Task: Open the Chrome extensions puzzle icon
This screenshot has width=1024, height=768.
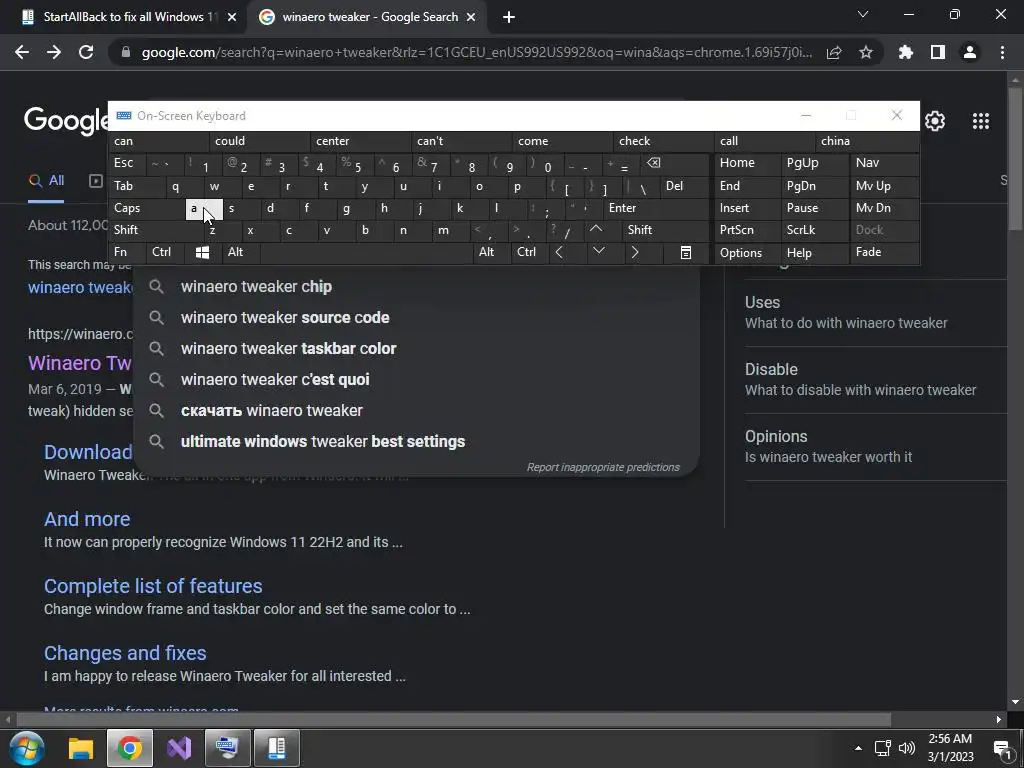Action: tap(906, 52)
